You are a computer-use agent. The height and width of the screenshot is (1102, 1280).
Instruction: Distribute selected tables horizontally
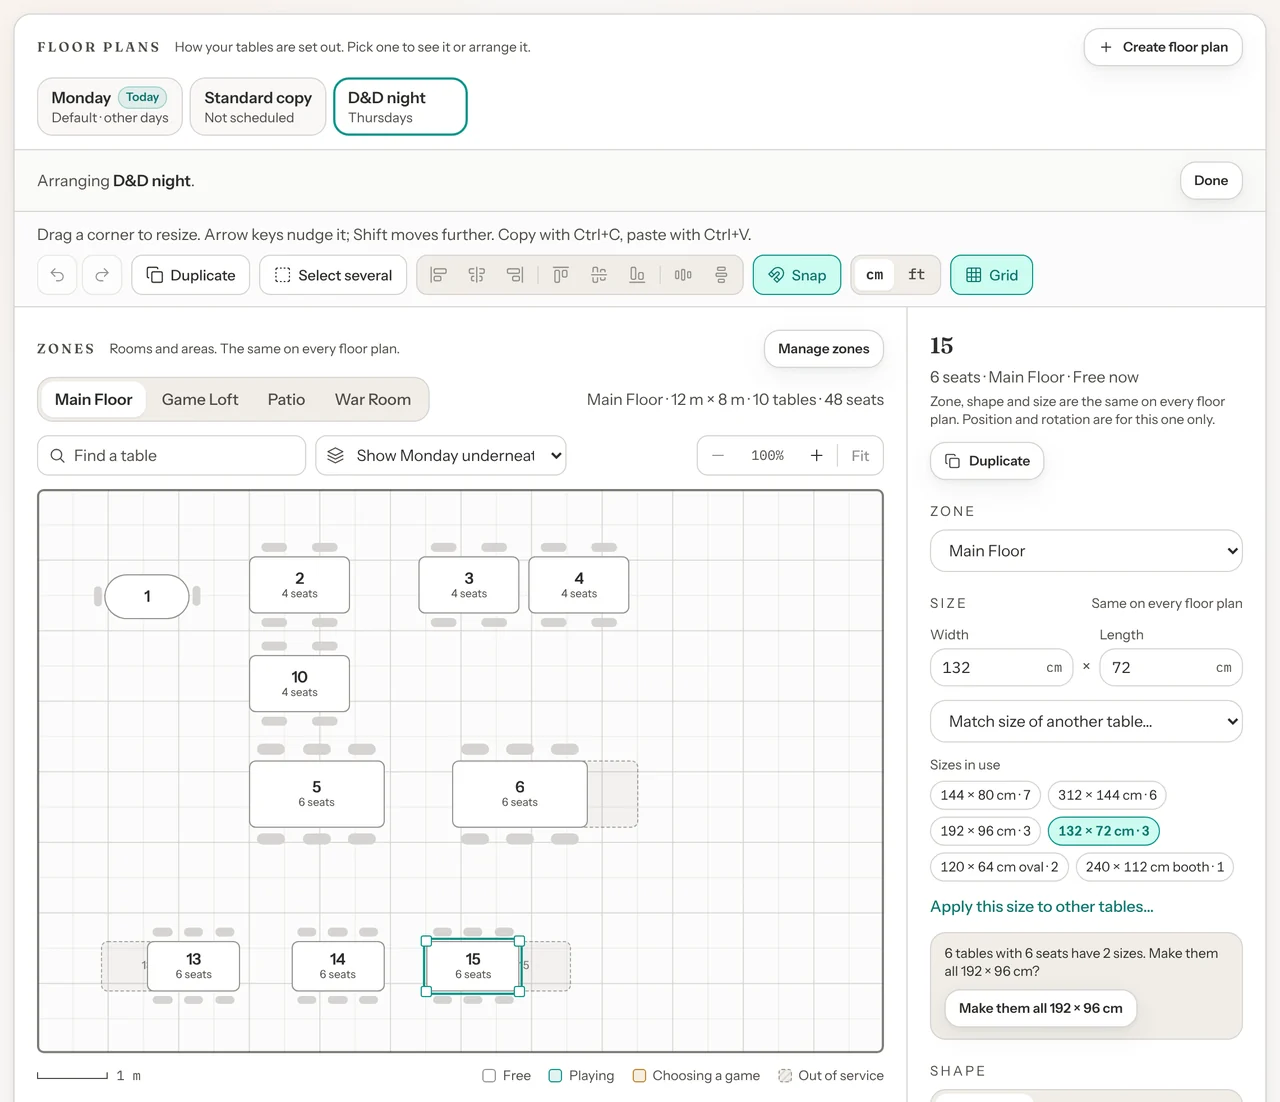683,275
